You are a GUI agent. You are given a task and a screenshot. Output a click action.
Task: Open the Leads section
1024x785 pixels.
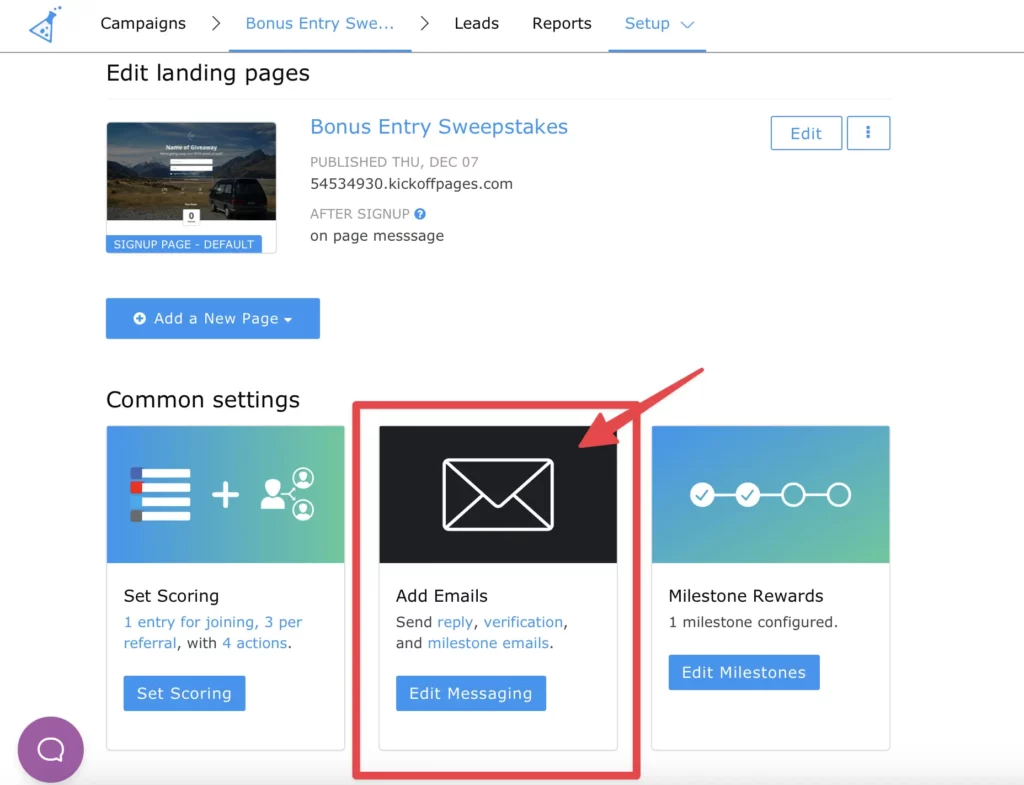477,24
